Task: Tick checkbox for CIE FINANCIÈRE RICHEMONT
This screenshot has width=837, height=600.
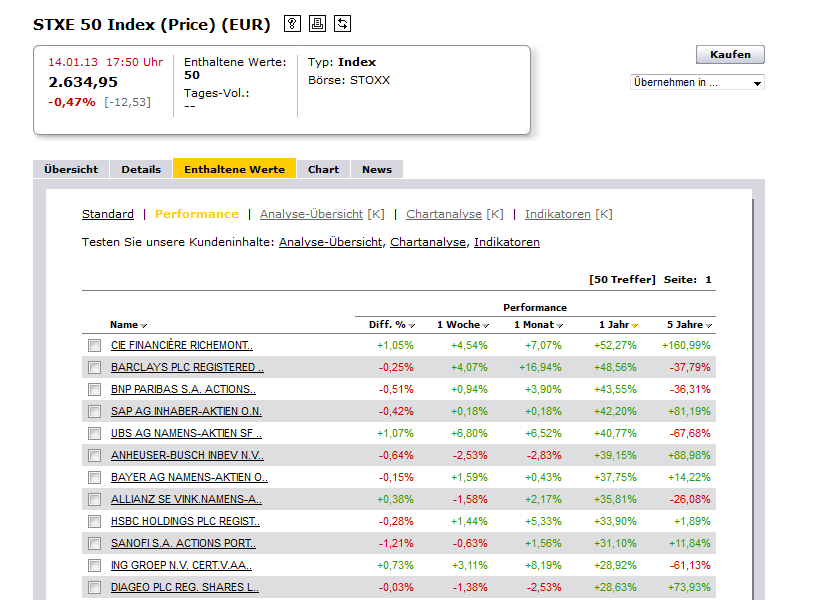Action: click(x=94, y=345)
